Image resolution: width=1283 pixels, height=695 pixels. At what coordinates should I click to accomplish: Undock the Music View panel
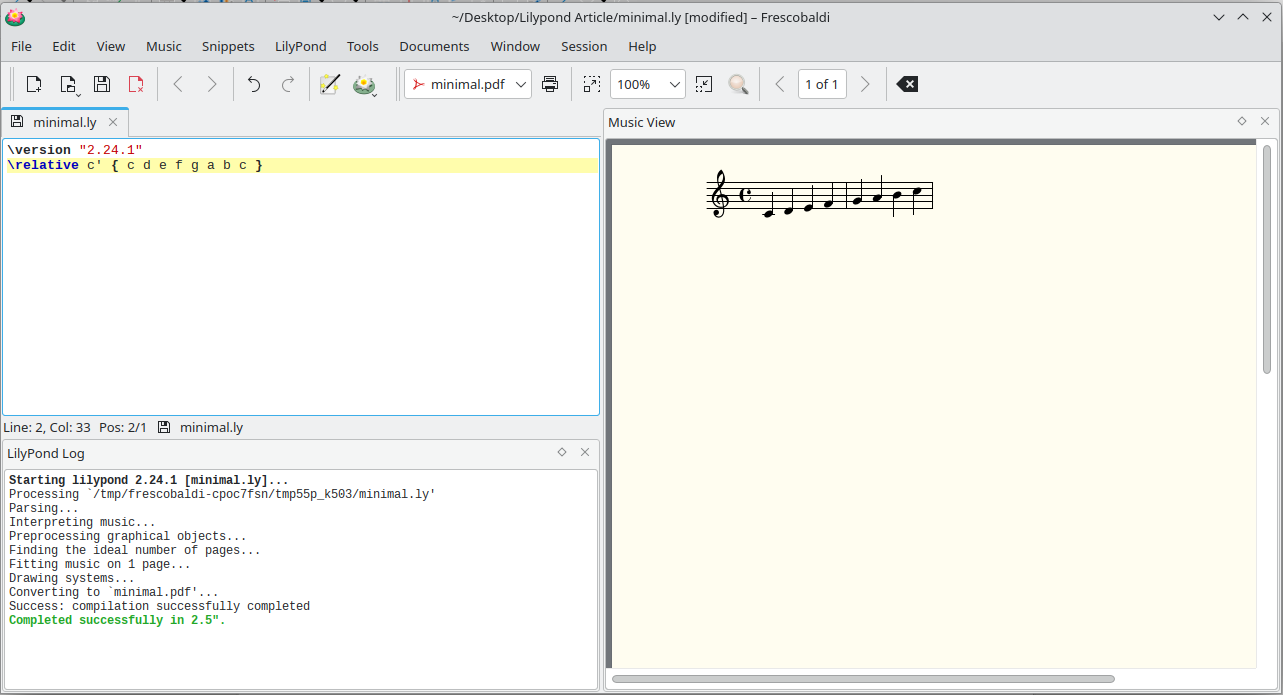pyautogui.click(x=1242, y=121)
